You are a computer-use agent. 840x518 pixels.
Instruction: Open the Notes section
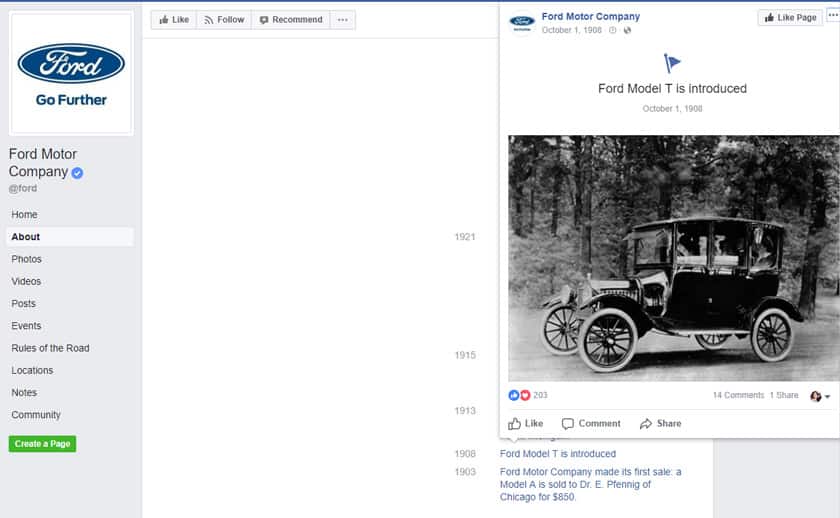[x=24, y=393]
